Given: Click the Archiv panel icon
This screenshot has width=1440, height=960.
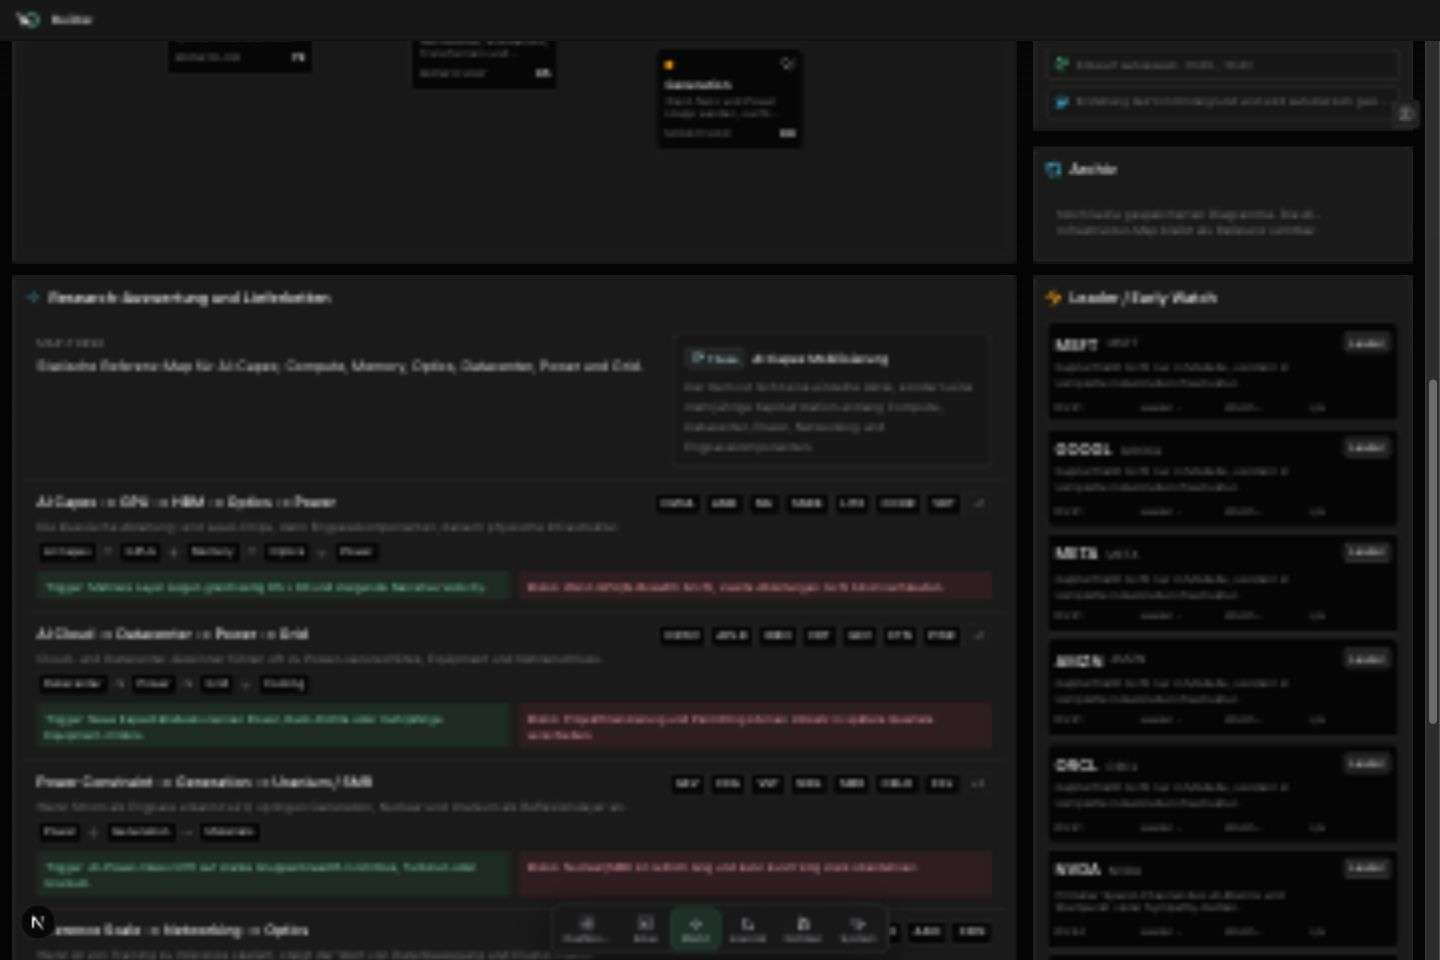Looking at the screenshot, I should coord(1053,170).
